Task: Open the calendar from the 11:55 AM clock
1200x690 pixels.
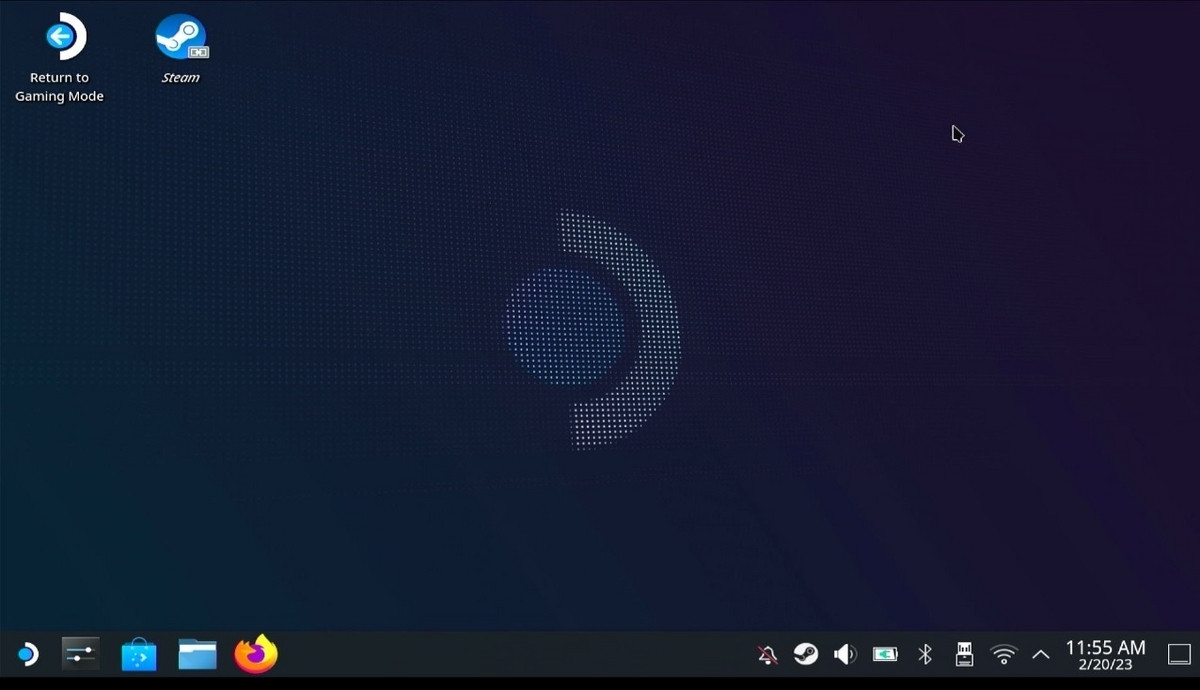Action: pos(1105,648)
